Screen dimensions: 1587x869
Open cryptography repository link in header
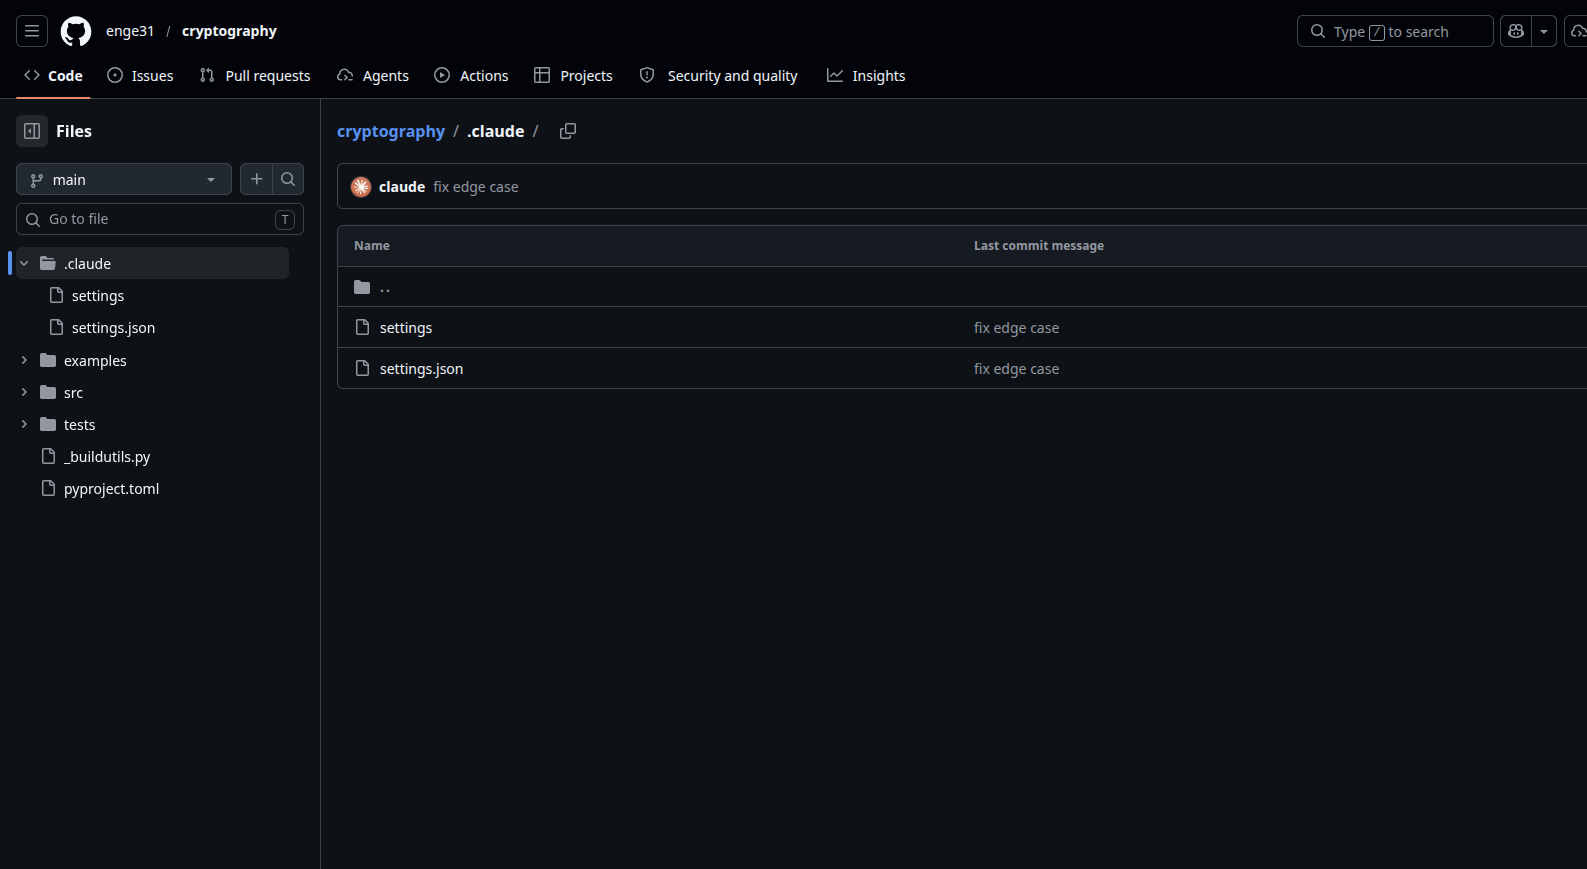tap(229, 31)
